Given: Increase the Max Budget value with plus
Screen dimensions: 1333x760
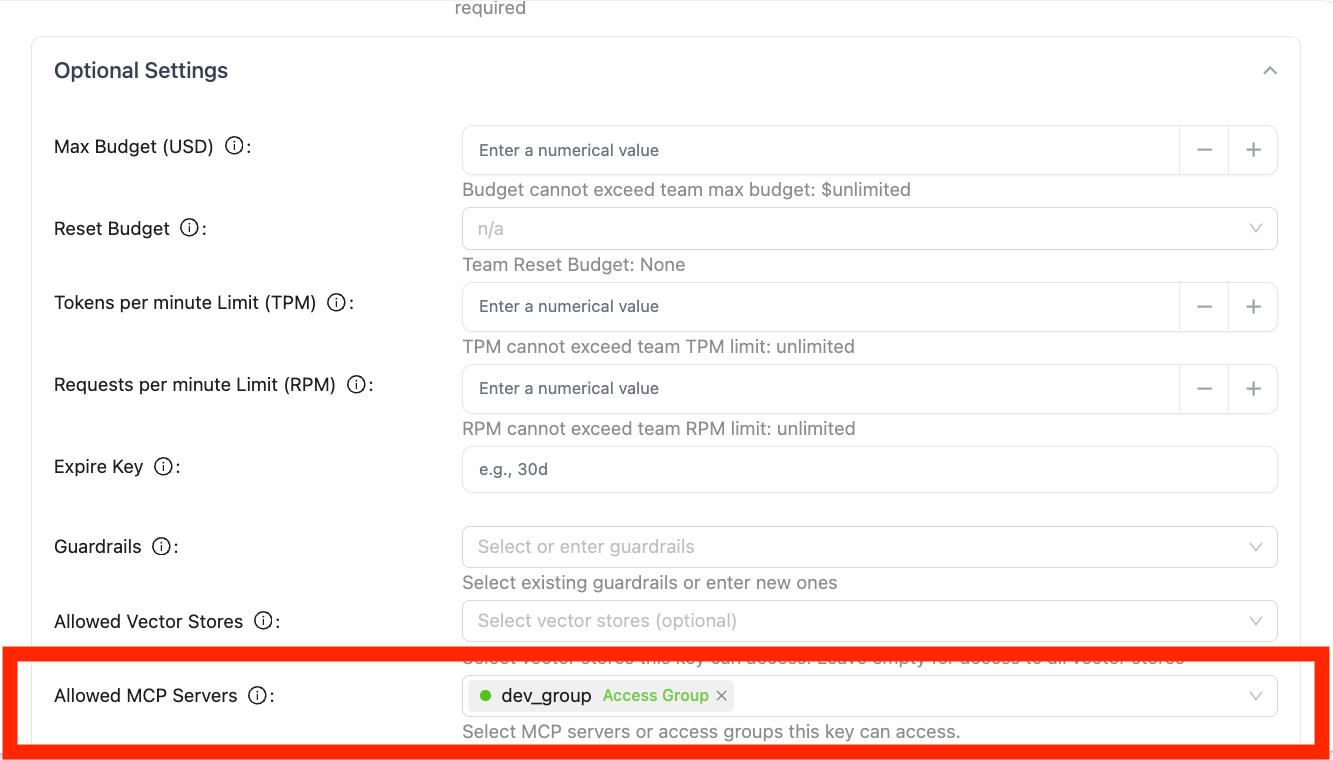Looking at the screenshot, I should (x=1253, y=150).
